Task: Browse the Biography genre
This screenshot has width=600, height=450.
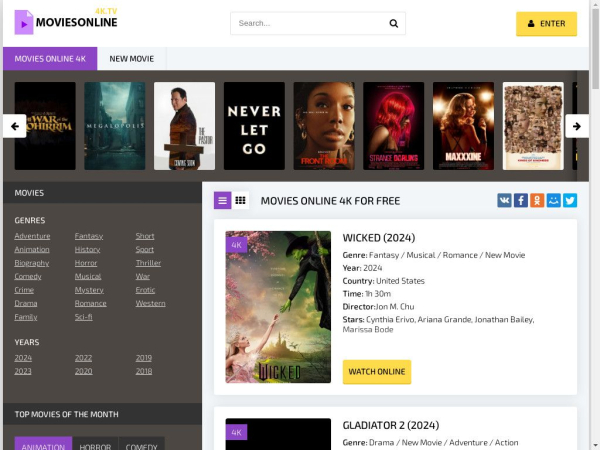Action: (32, 263)
